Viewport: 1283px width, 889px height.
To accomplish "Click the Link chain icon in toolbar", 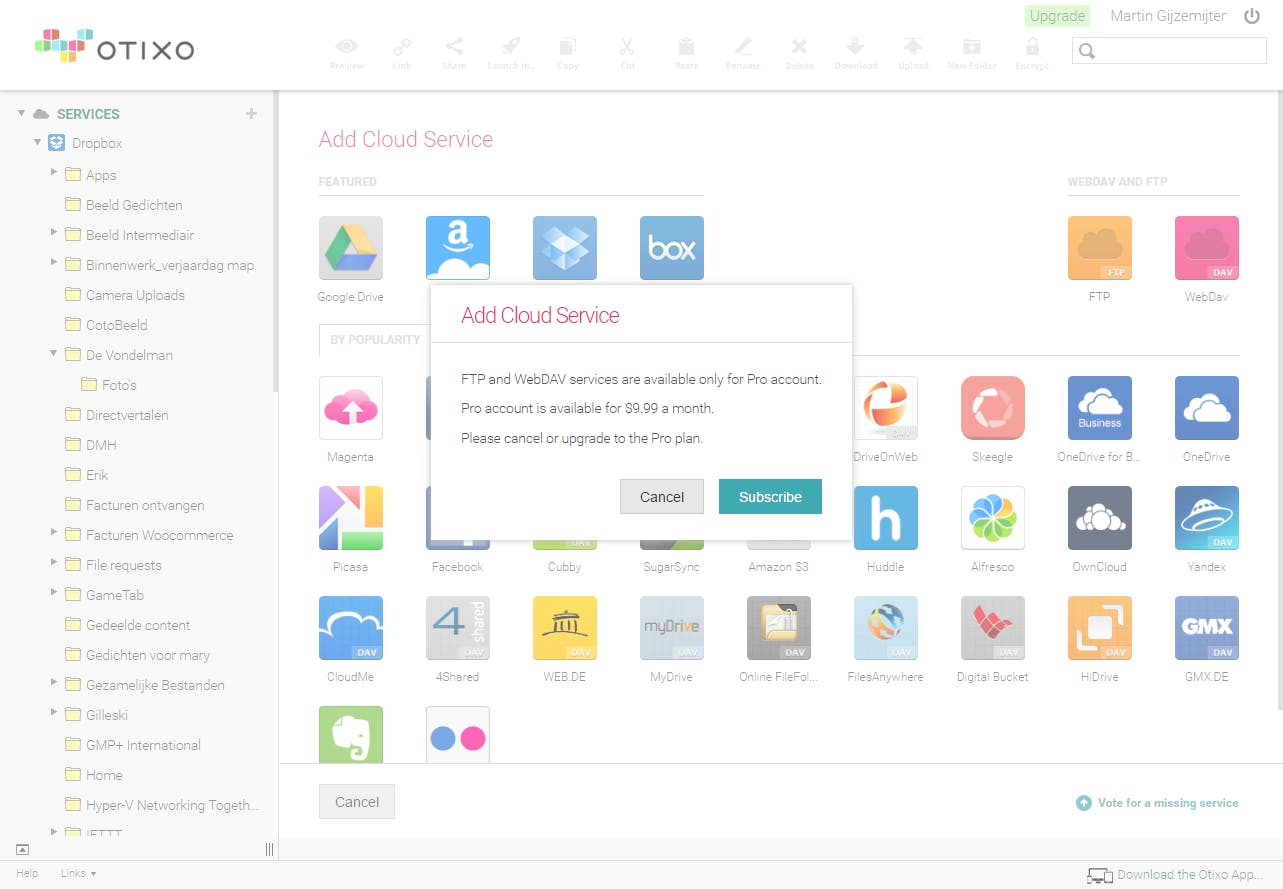I will (402, 46).
